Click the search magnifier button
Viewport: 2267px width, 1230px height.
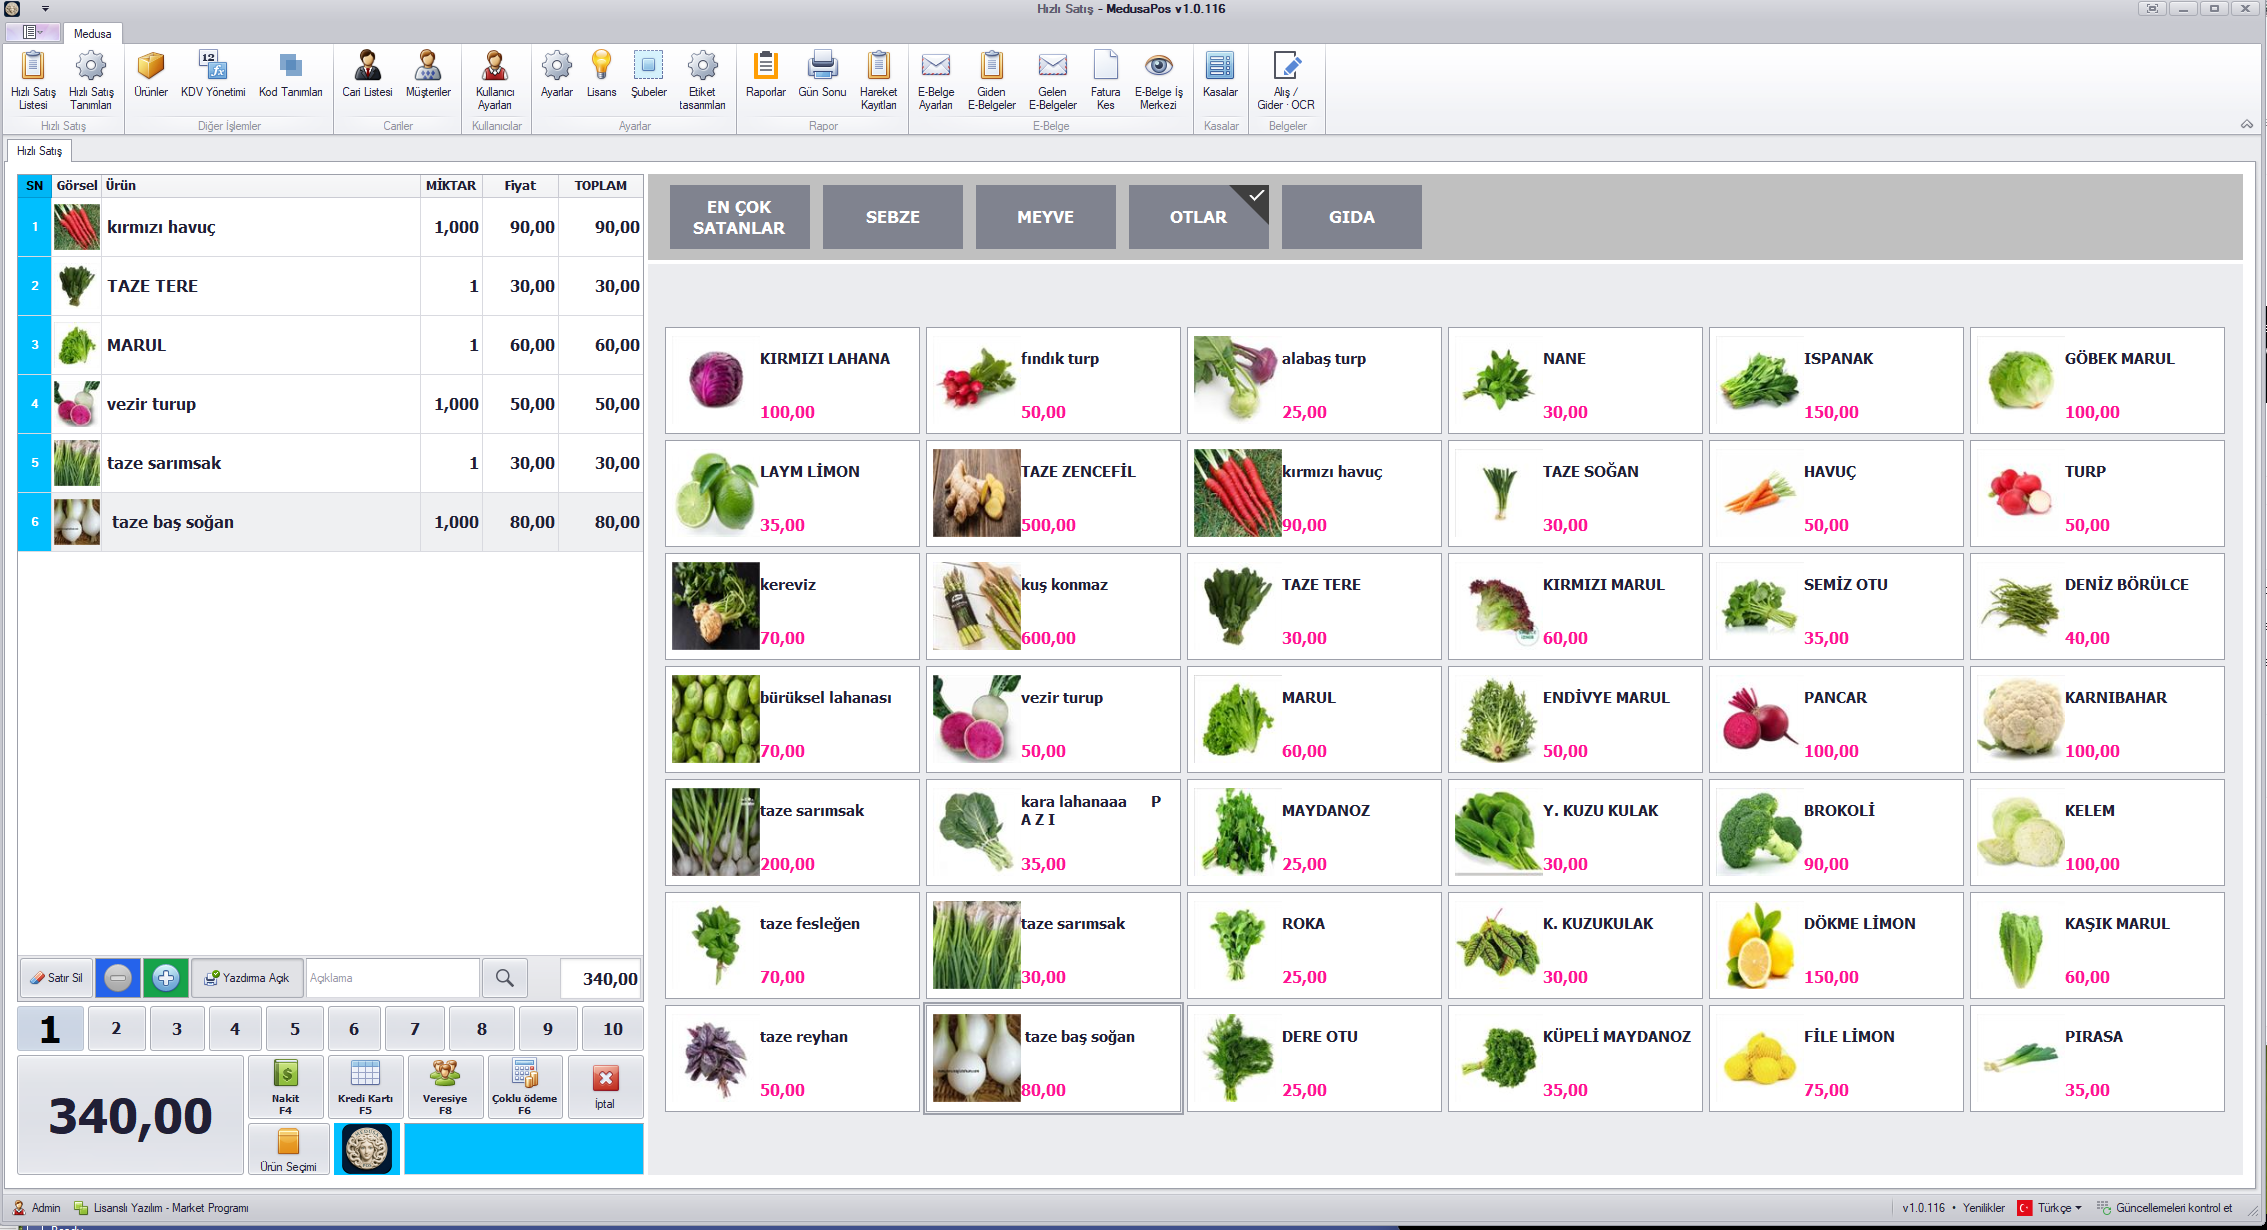(505, 978)
